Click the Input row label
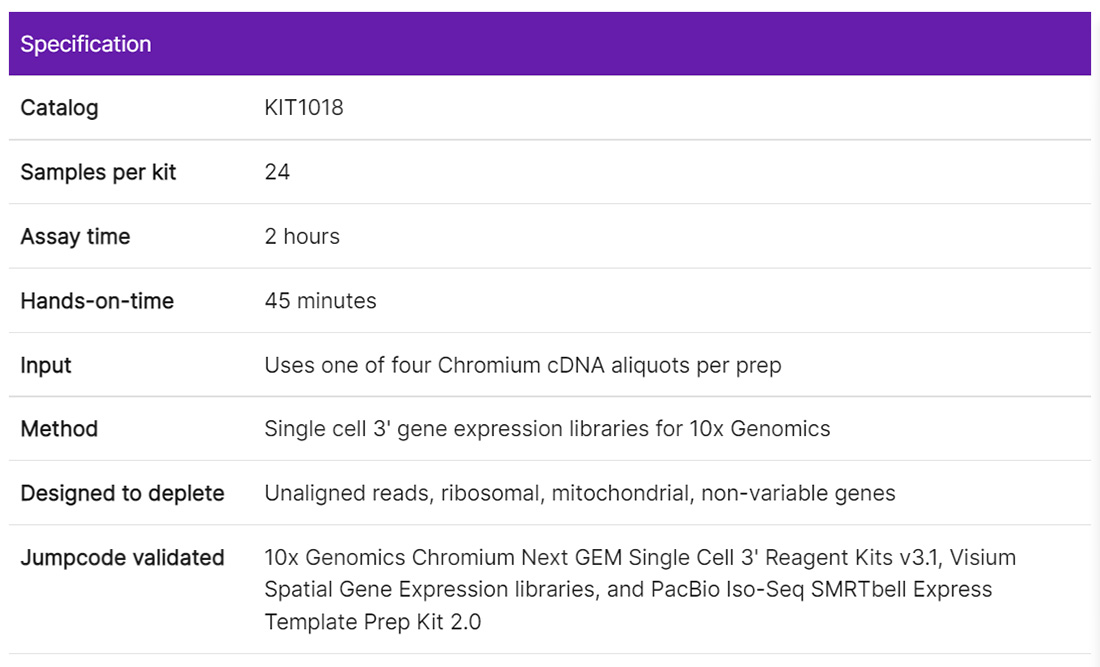This screenshot has height=667, width=1100. (46, 365)
